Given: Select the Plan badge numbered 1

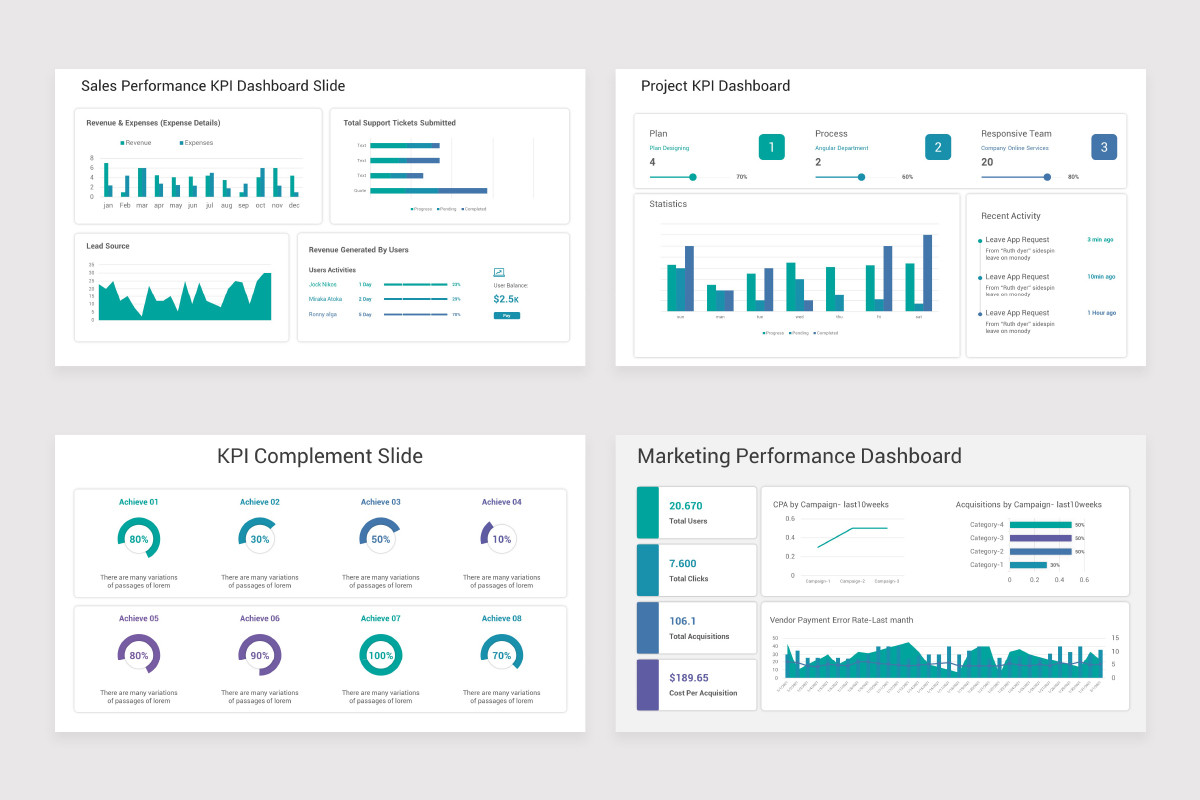Looking at the screenshot, I should coord(770,147).
